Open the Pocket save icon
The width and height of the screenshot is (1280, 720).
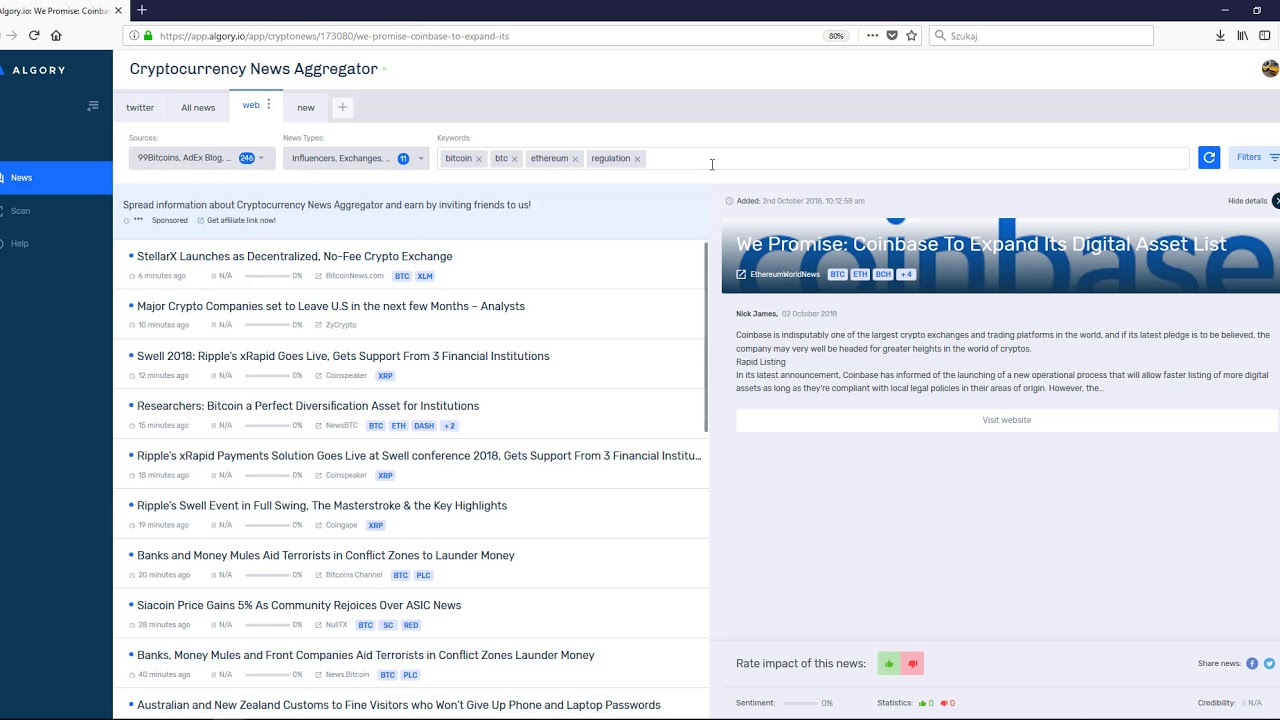coord(892,35)
